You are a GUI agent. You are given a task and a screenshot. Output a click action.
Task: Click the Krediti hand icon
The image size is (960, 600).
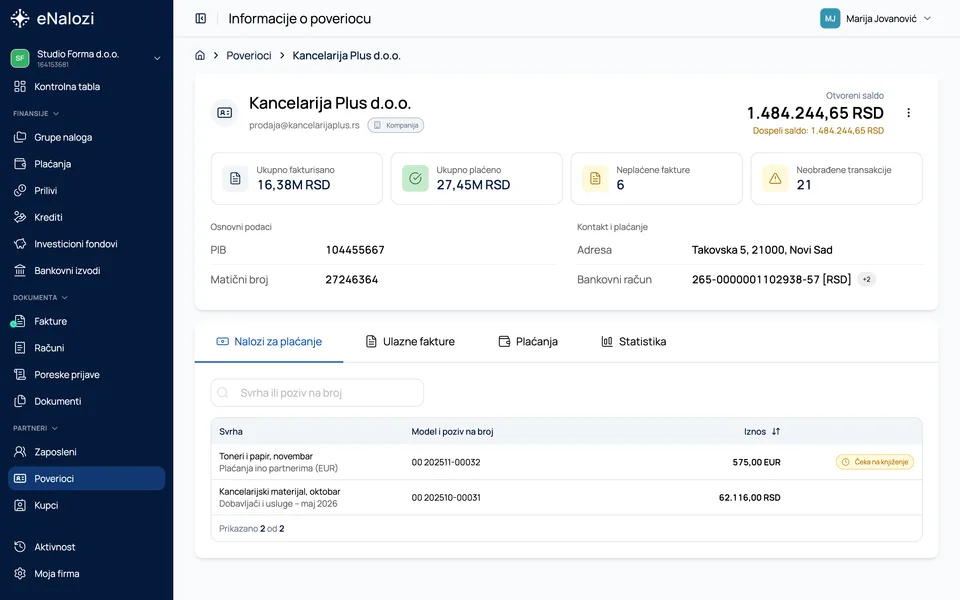click(x=20, y=217)
